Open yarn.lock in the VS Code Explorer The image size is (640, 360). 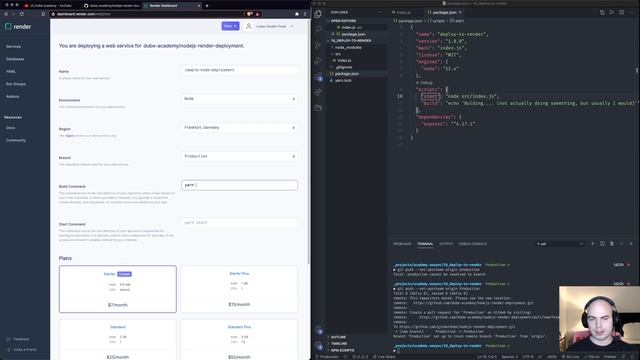tap(343, 80)
